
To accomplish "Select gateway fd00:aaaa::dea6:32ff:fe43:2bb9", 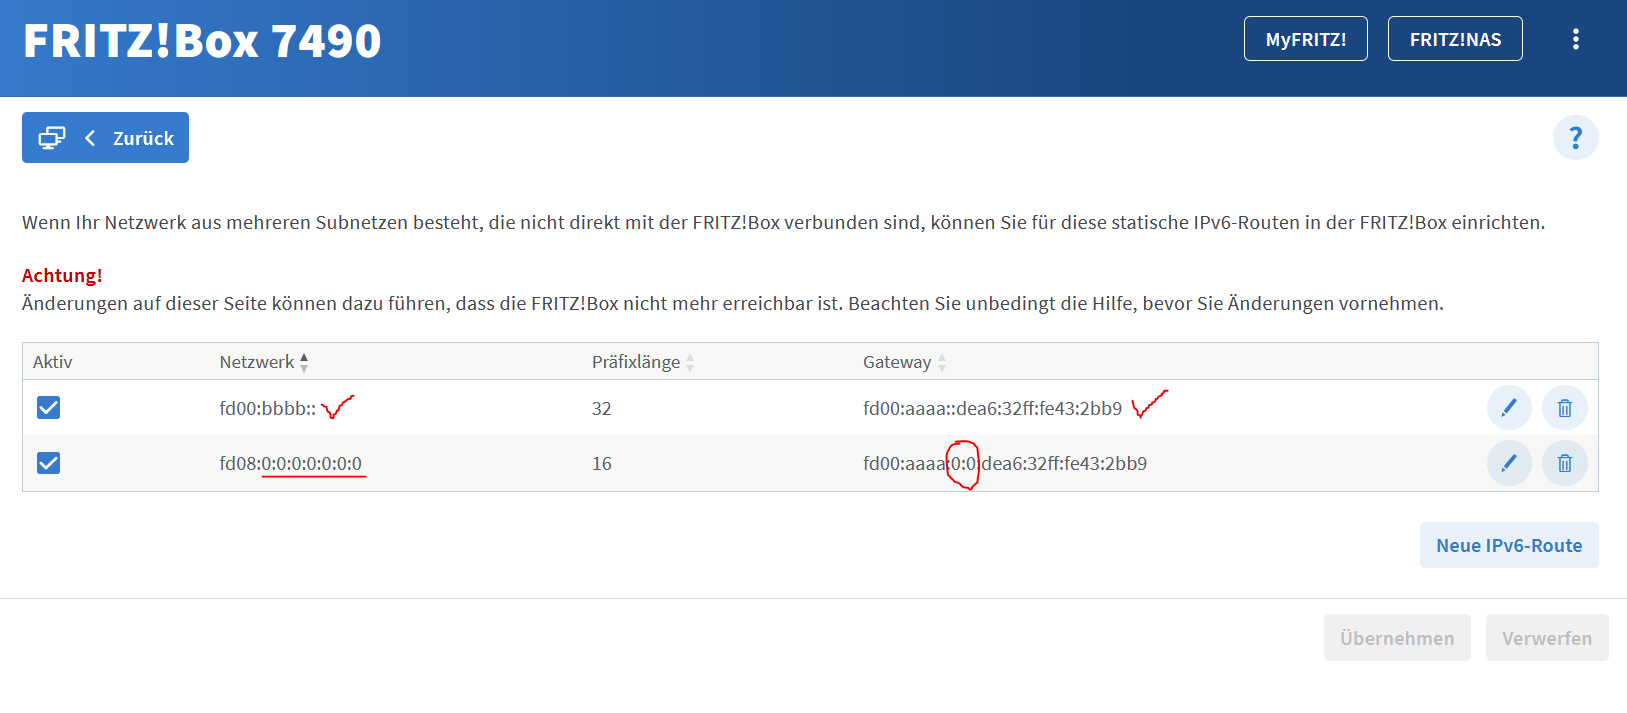I will coord(992,408).
